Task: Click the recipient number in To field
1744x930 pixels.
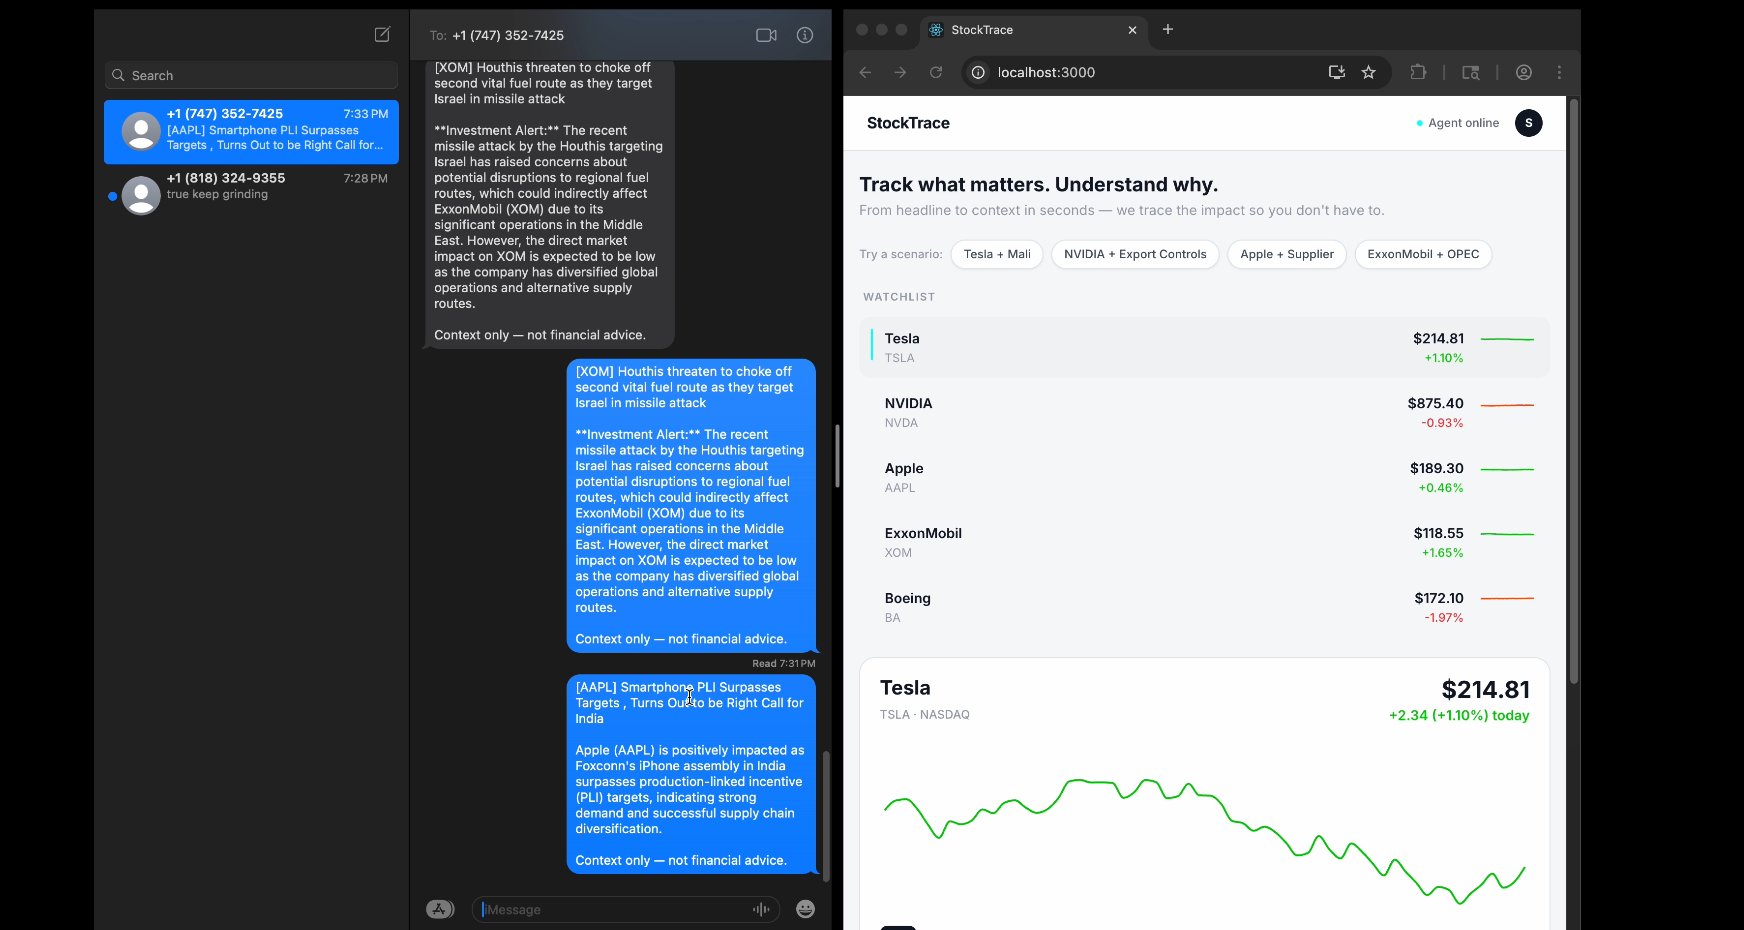Action: [x=508, y=35]
